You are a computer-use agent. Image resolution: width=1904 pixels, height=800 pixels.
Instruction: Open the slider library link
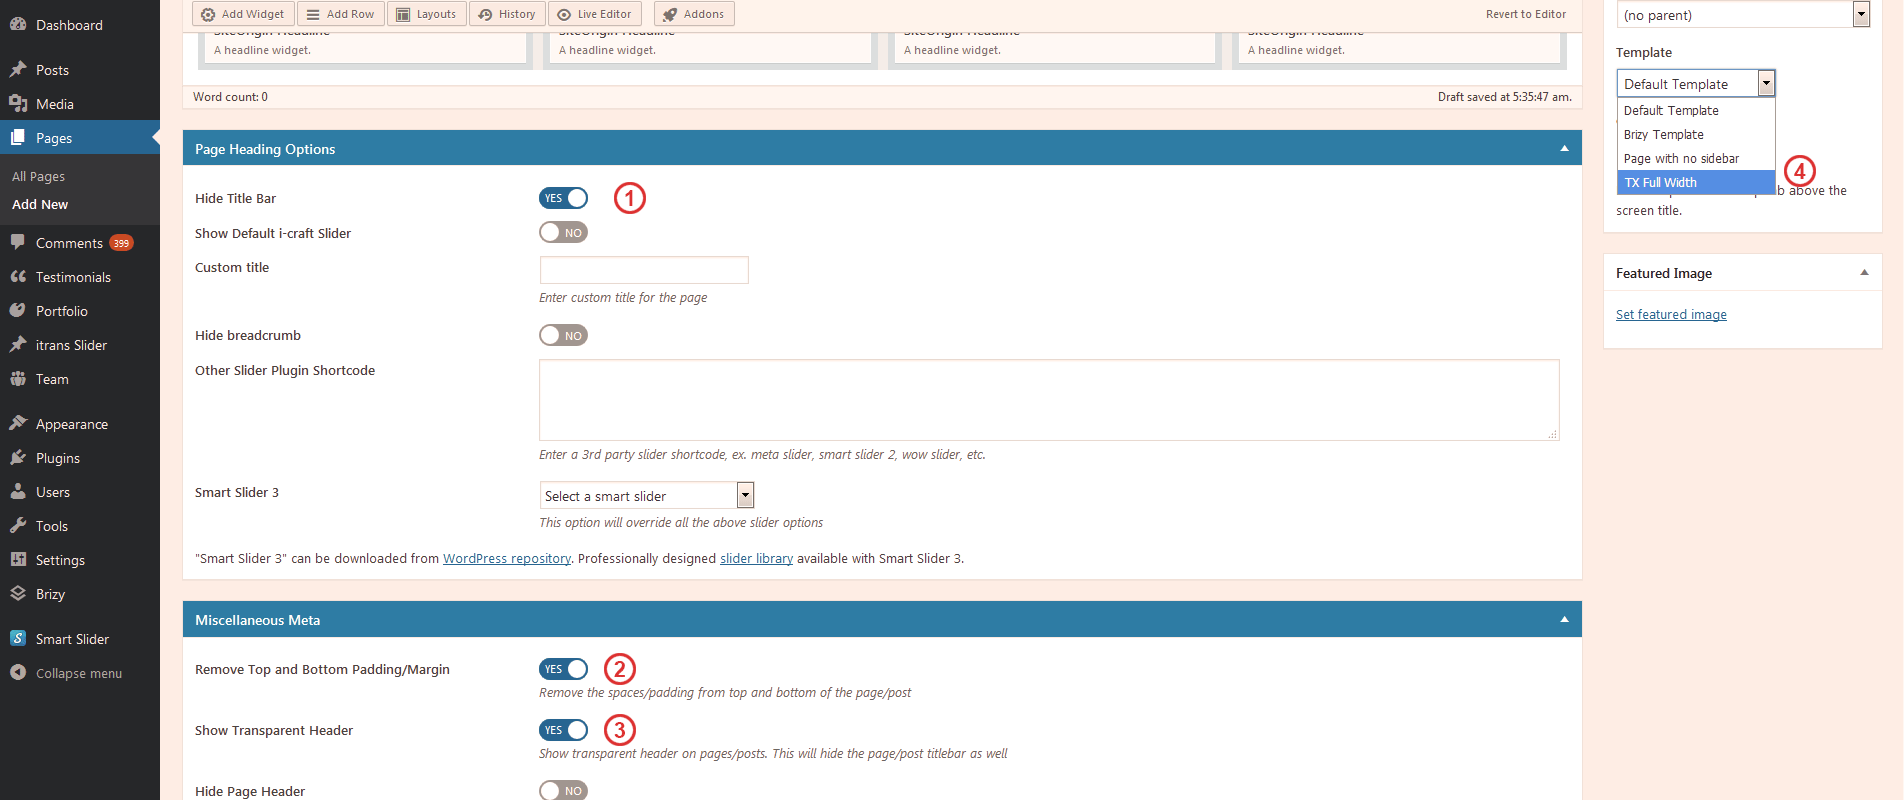[756, 559]
